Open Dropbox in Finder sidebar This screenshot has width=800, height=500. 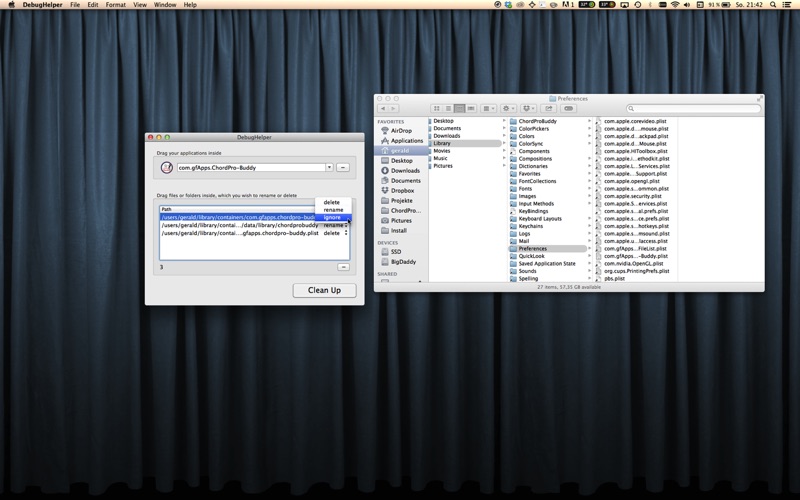point(398,190)
